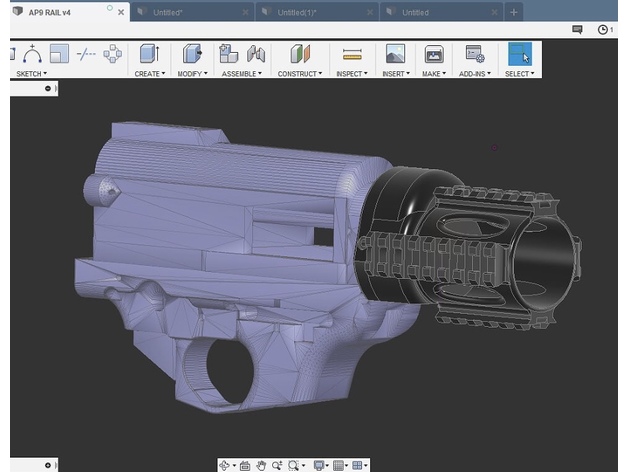Click the Add-Ins scripts icon
This screenshot has height=472, width=628.
click(x=475, y=54)
